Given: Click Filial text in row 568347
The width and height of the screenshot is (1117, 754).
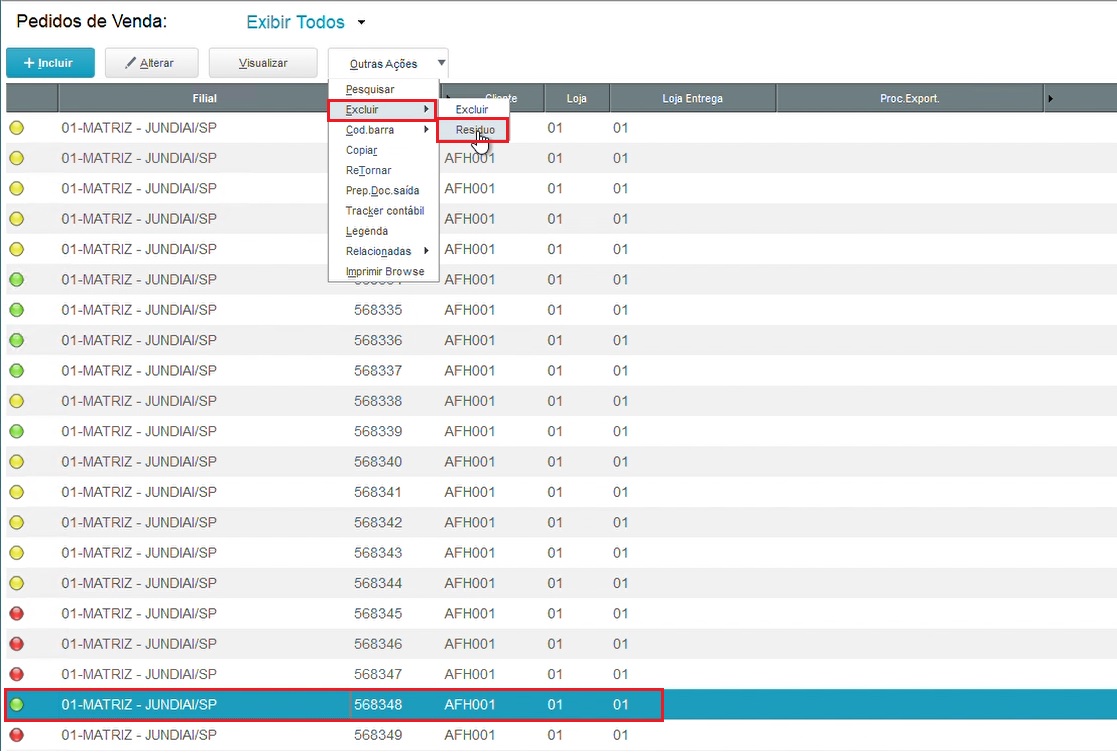Looking at the screenshot, I should (x=139, y=674).
